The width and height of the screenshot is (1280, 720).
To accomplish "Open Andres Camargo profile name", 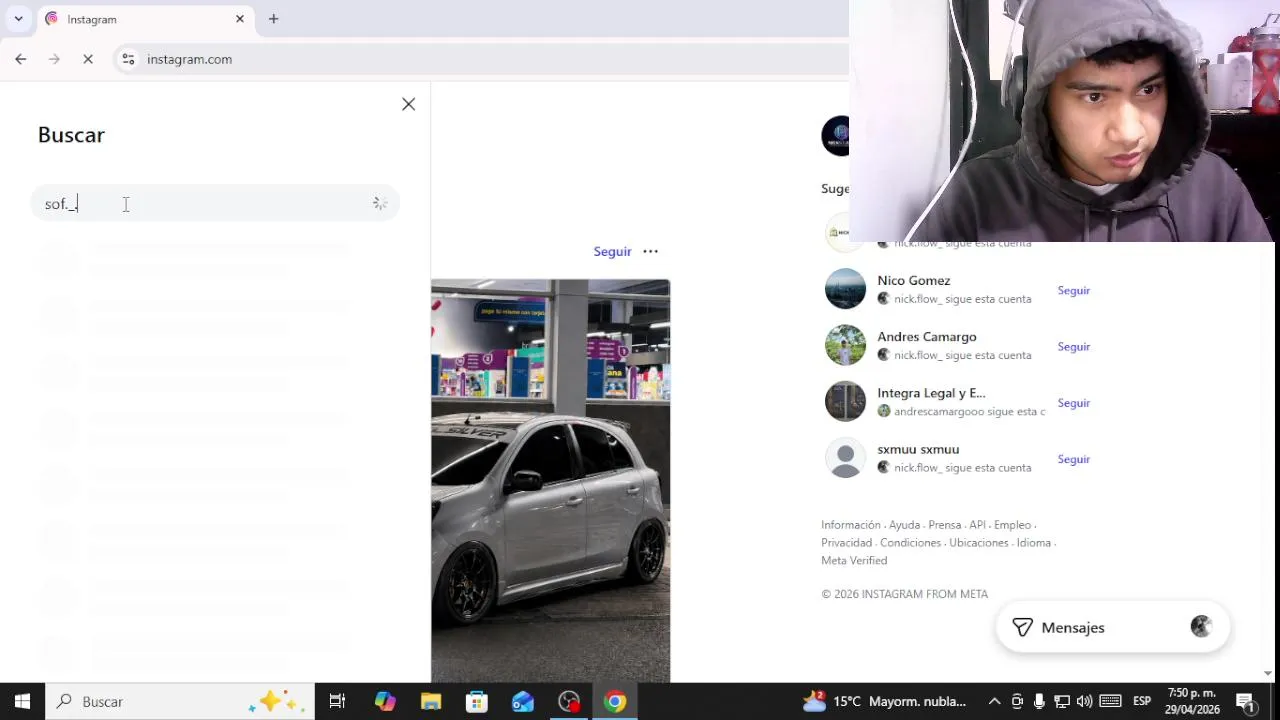I will point(927,337).
